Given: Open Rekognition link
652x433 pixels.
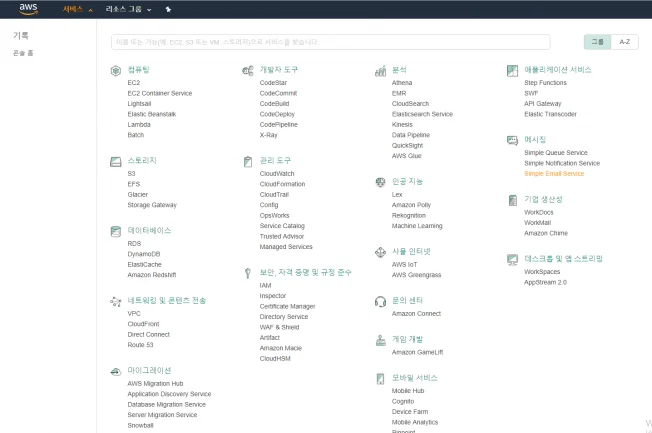Looking at the screenshot, I should click(409, 215).
